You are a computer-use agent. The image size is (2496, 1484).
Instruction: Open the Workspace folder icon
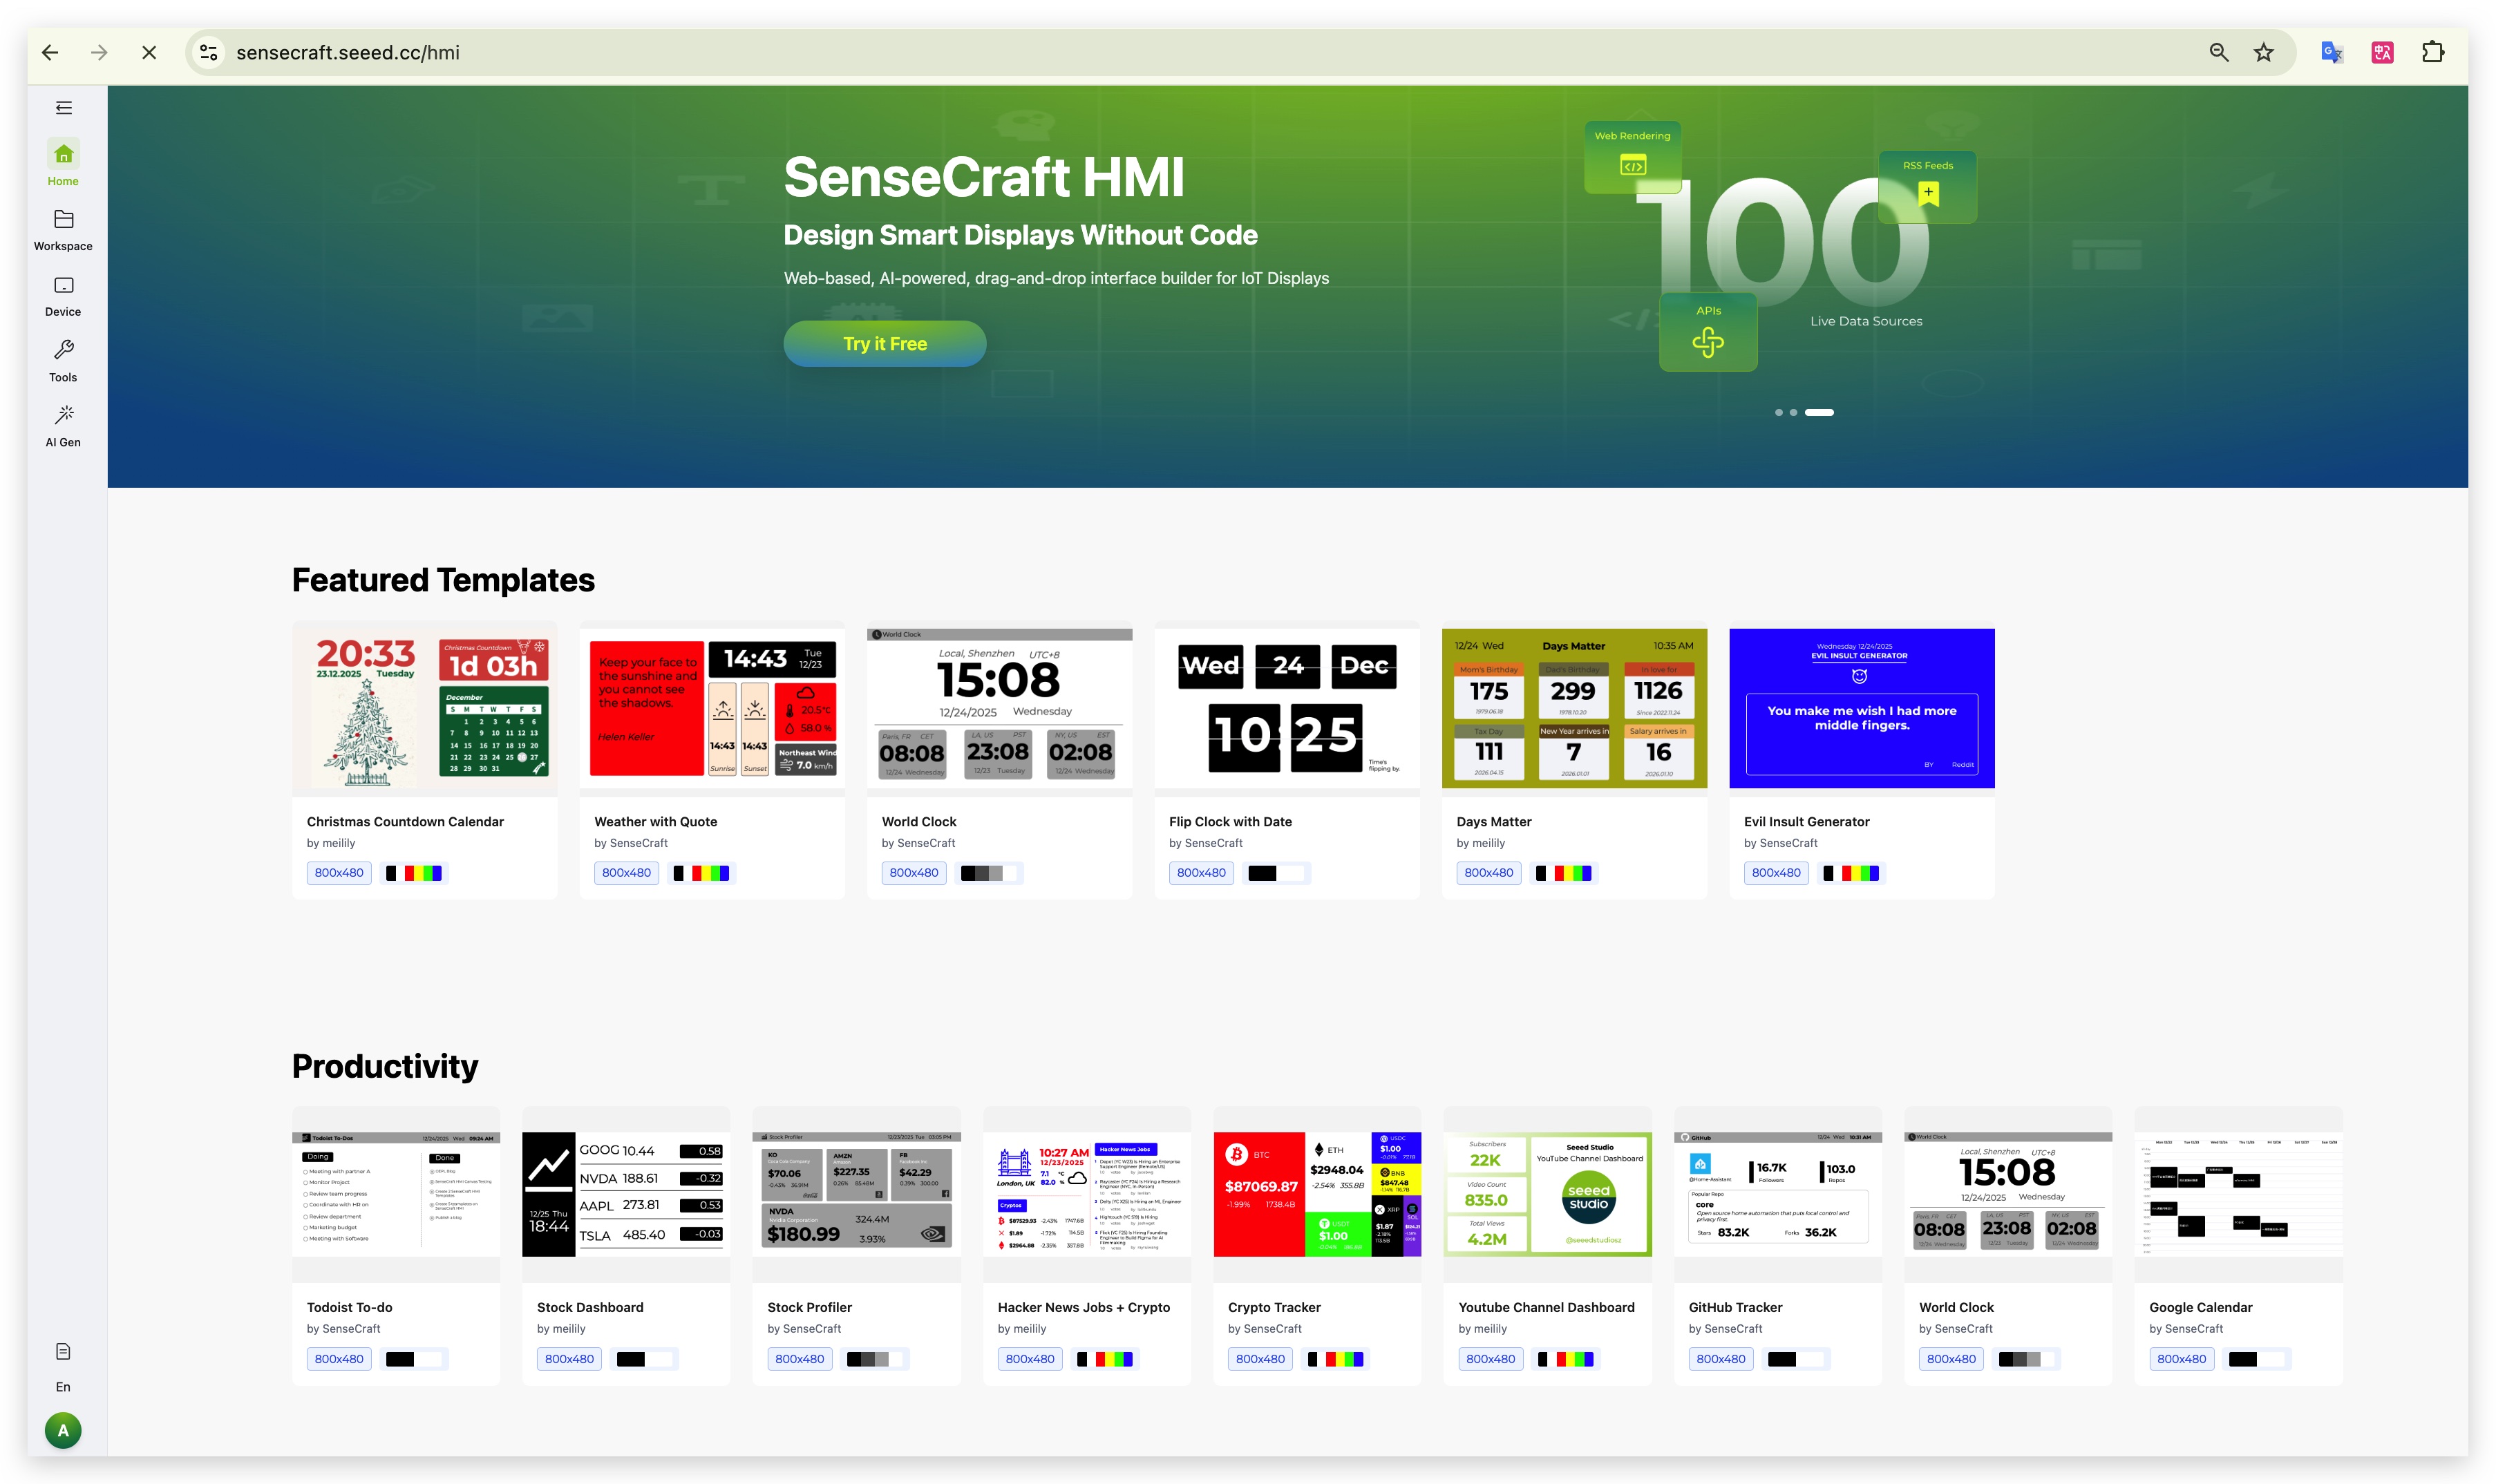click(x=63, y=220)
